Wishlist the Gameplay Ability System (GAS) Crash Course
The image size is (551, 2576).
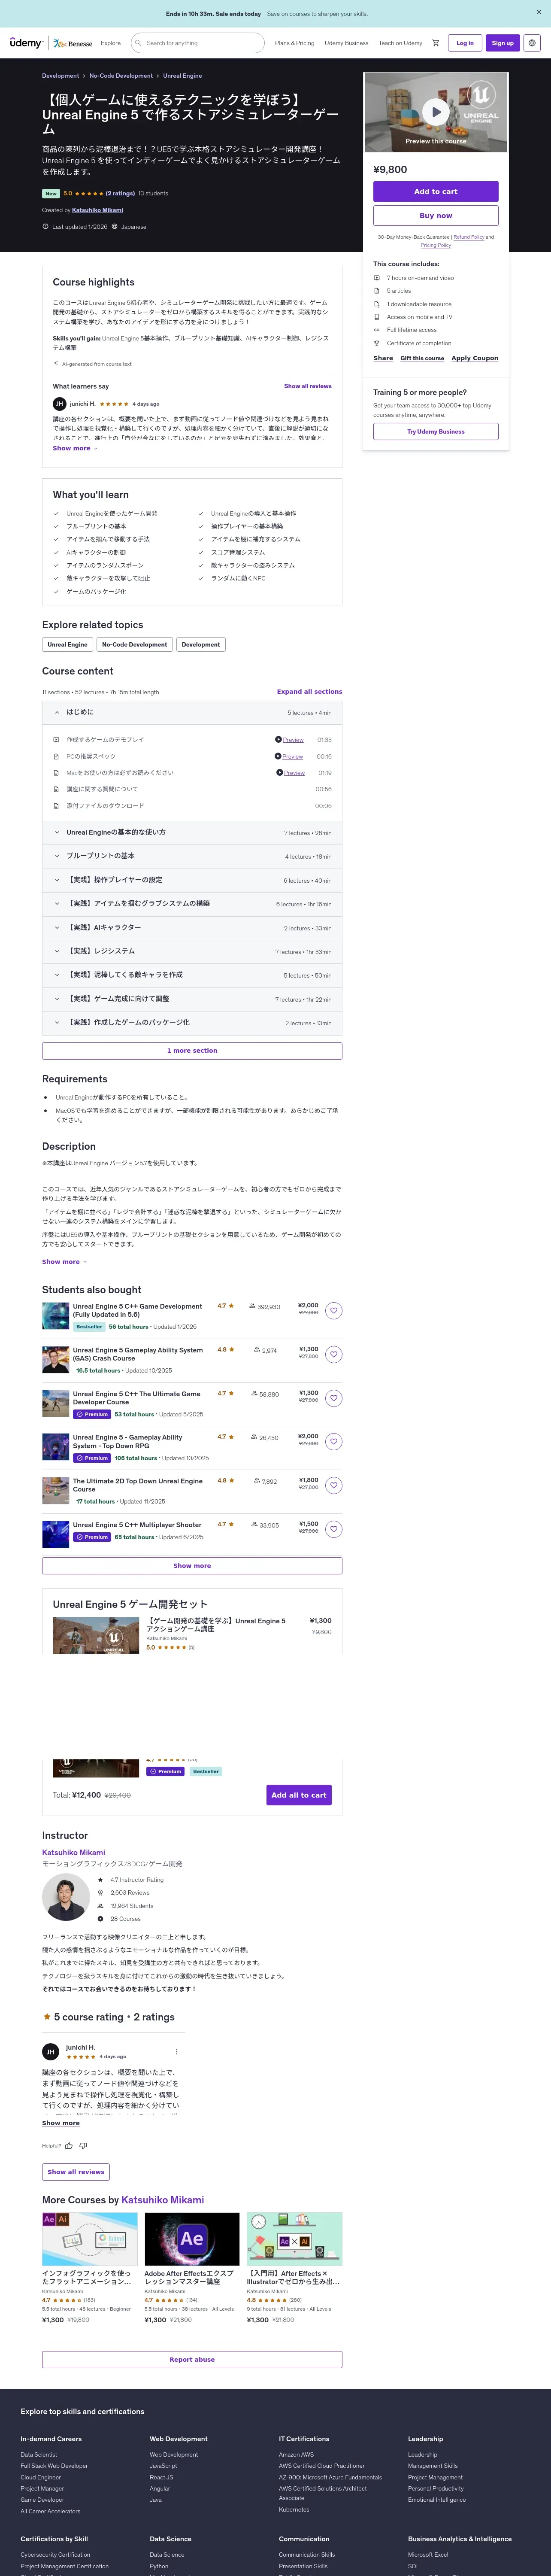pyautogui.click(x=334, y=1354)
